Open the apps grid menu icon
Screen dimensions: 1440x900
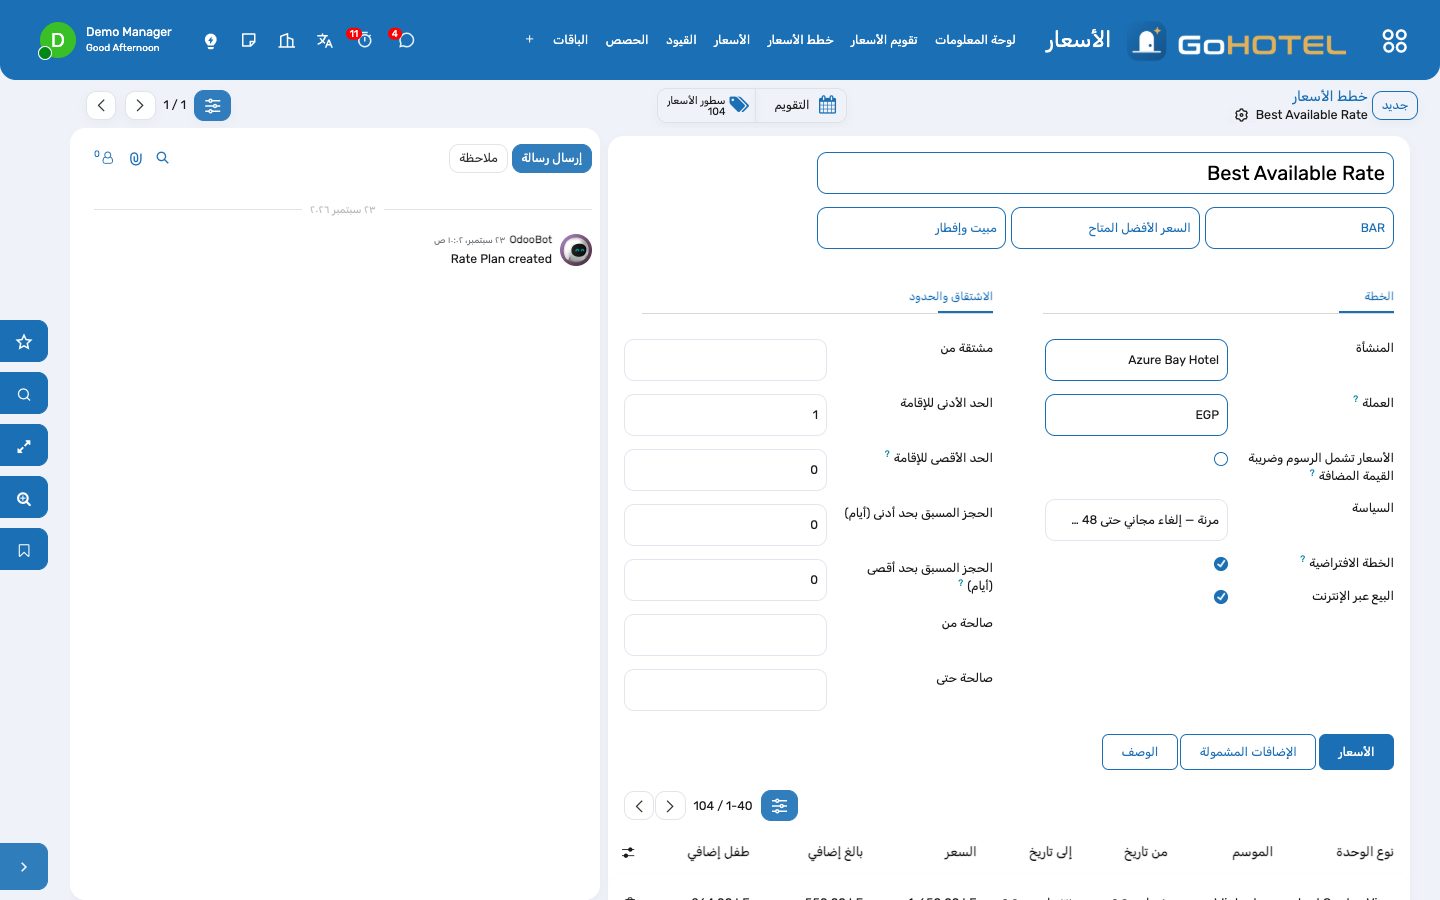[1394, 41]
